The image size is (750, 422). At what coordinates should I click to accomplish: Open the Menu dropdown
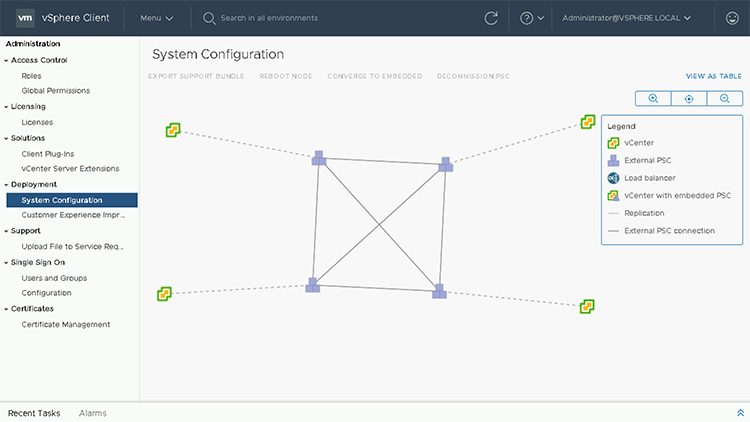tap(156, 18)
